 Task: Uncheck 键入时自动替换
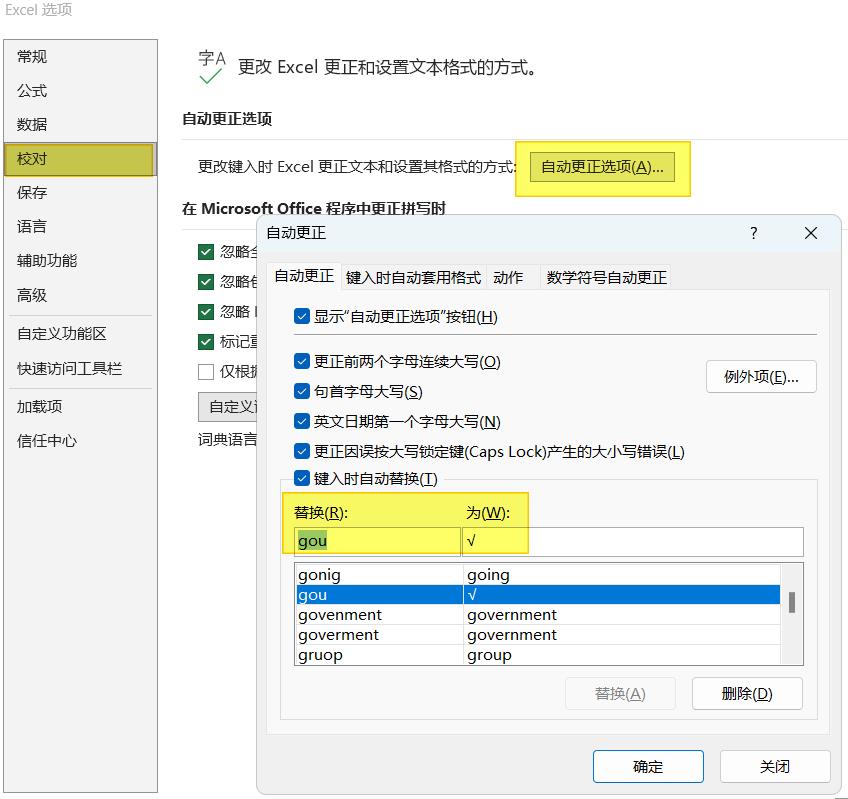[302, 479]
